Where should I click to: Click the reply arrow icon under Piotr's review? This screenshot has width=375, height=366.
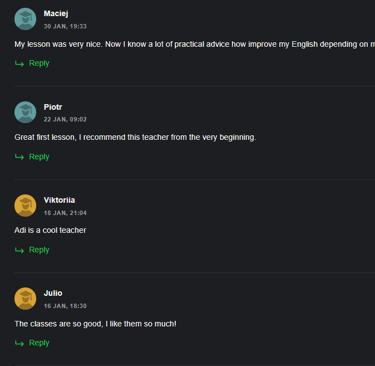tap(19, 157)
